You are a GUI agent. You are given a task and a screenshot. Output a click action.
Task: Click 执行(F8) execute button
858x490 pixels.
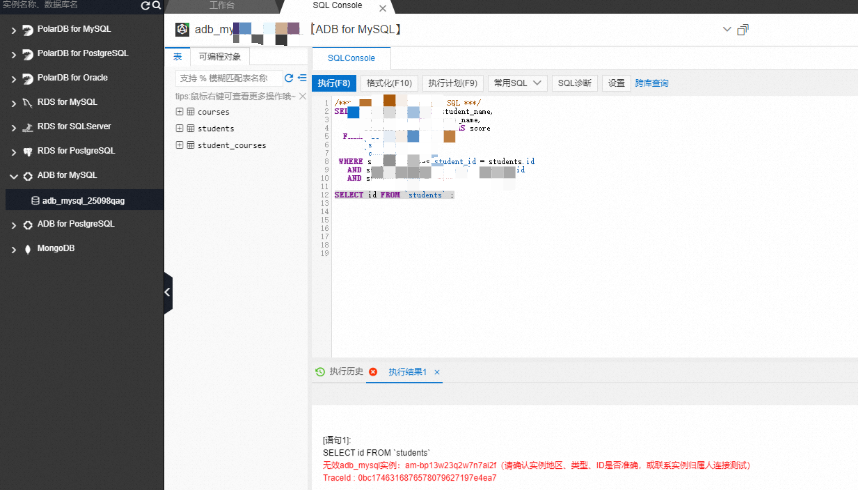(334, 83)
